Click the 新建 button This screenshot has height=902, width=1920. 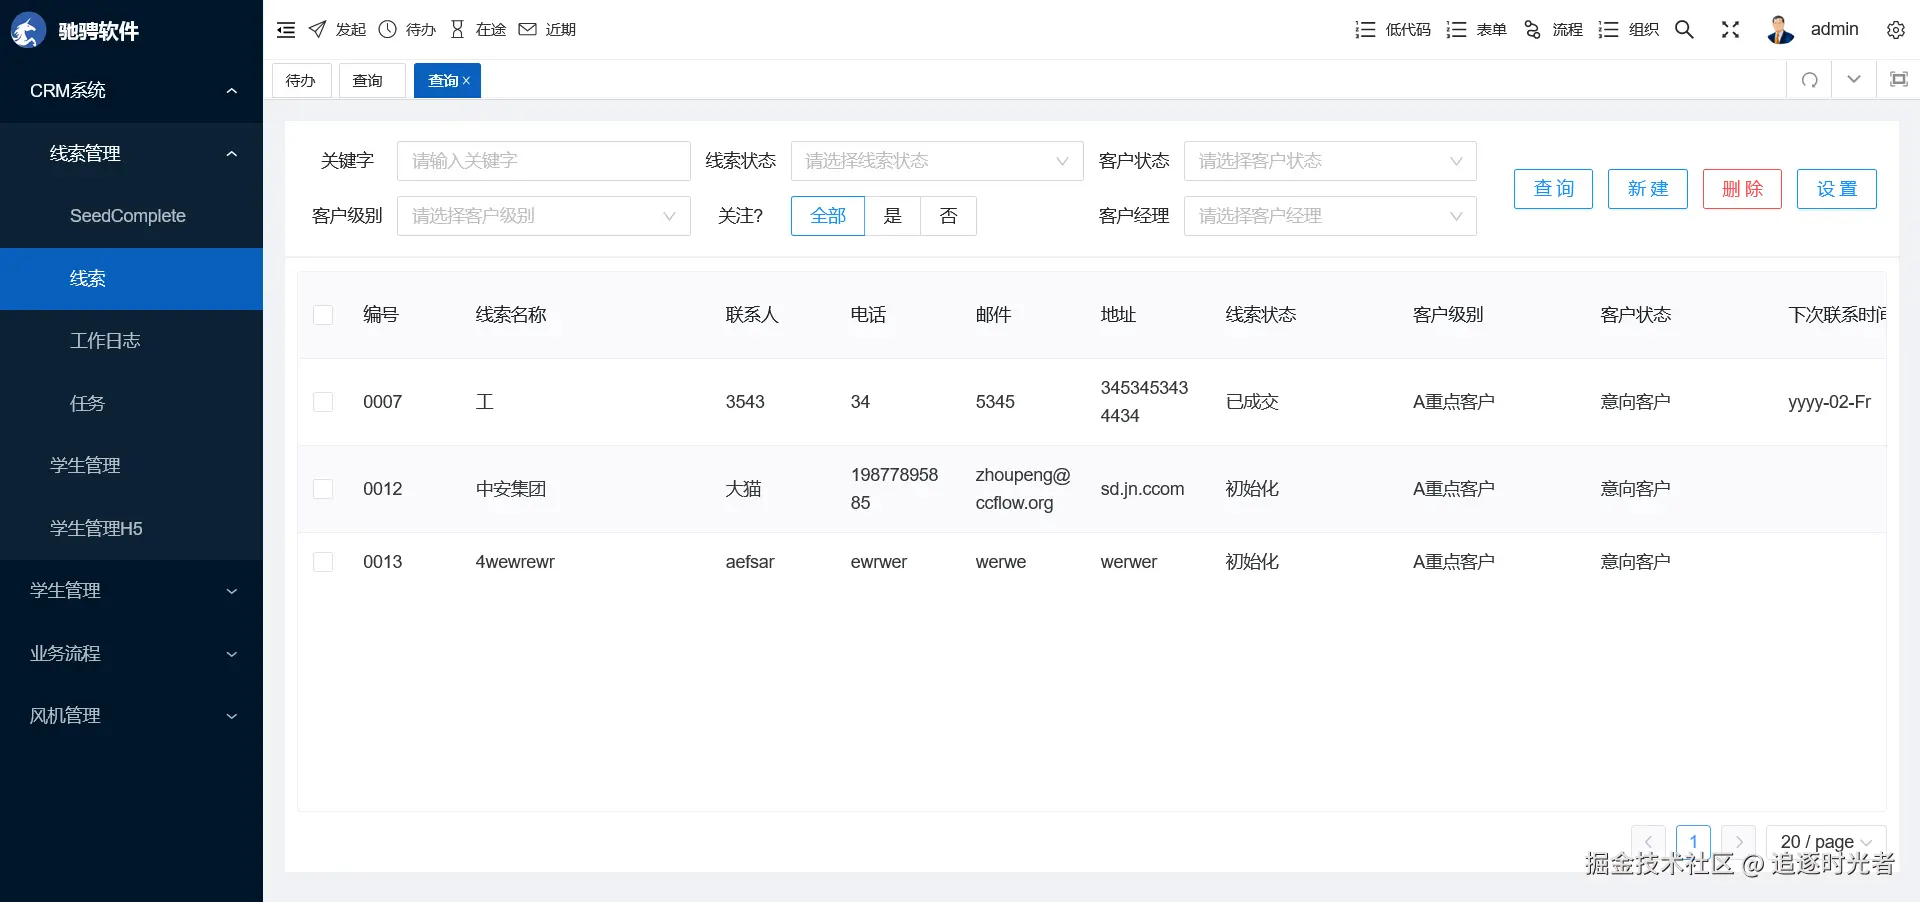(1648, 189)
